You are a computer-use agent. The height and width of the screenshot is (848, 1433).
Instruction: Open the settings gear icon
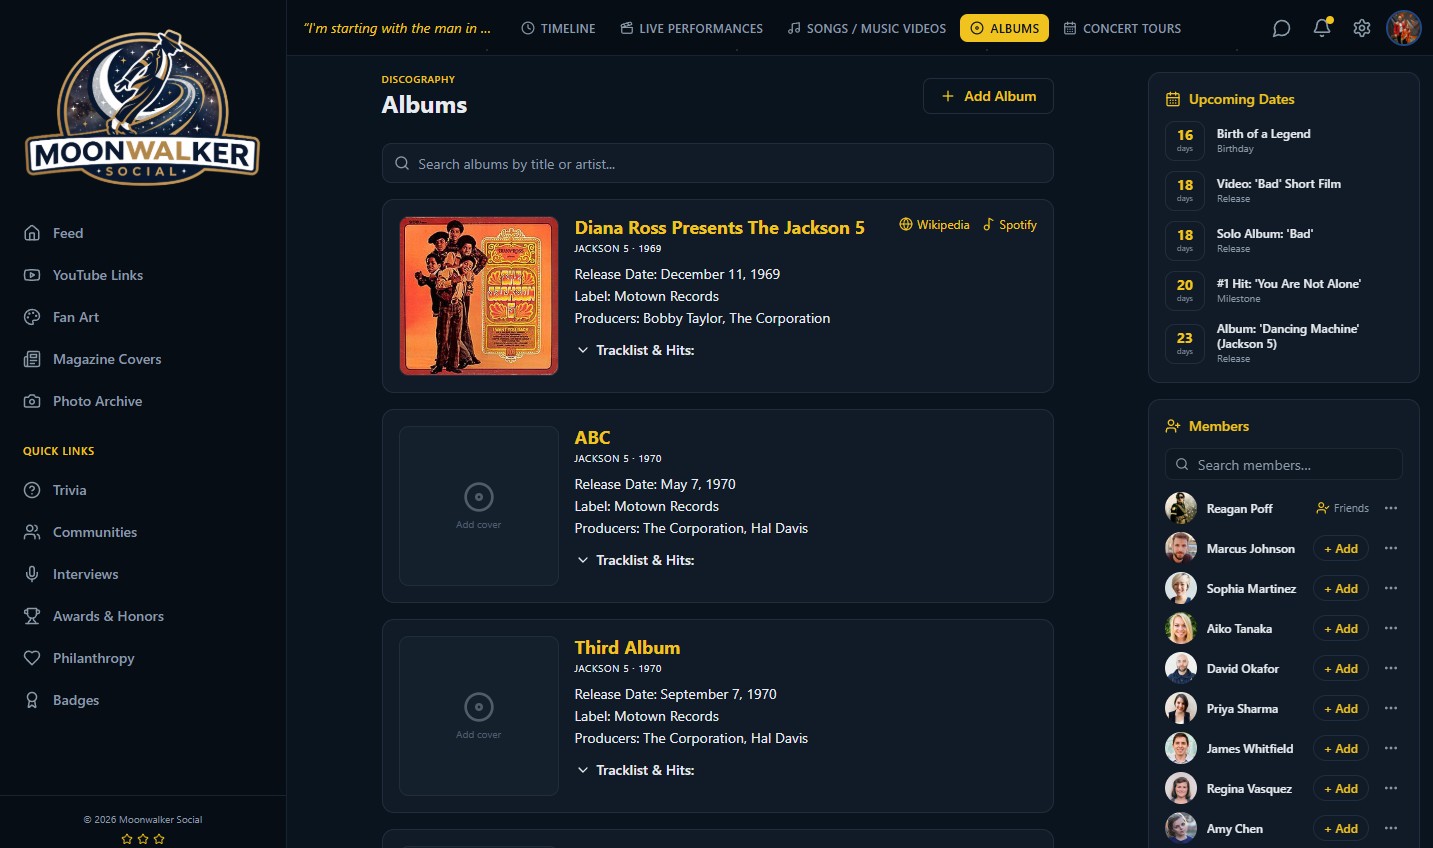point(1362,28)
